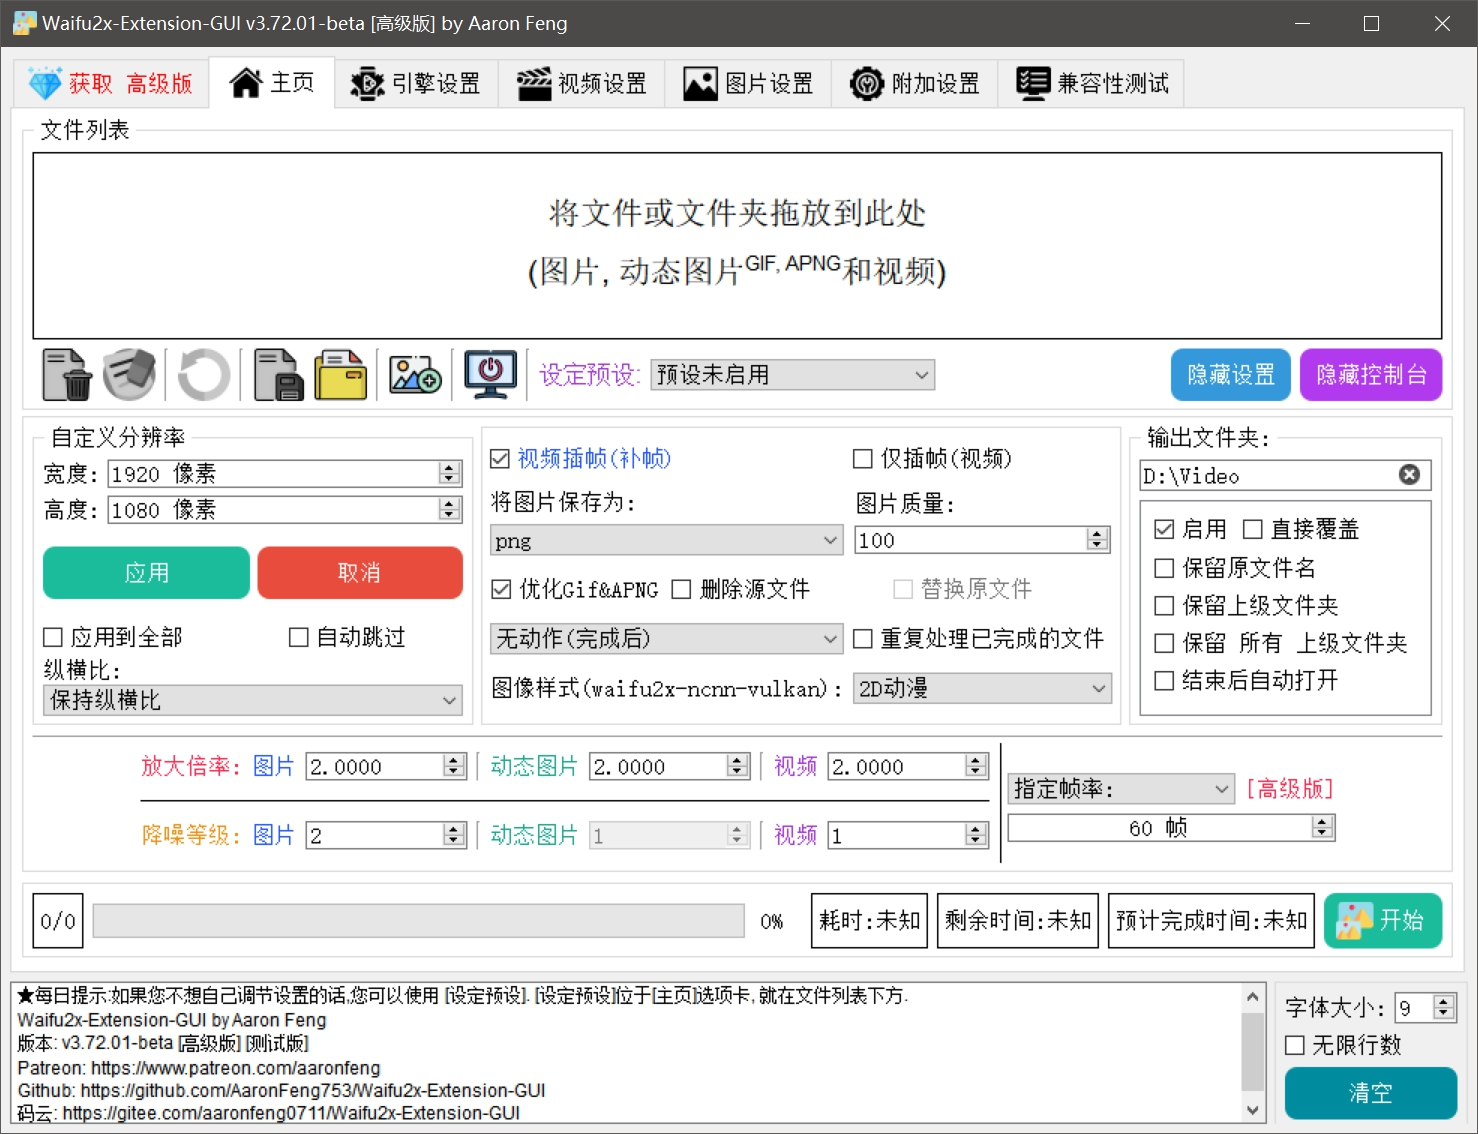Click the 0/0 progress counter
1478x1134 pixels.
(58, 920)
